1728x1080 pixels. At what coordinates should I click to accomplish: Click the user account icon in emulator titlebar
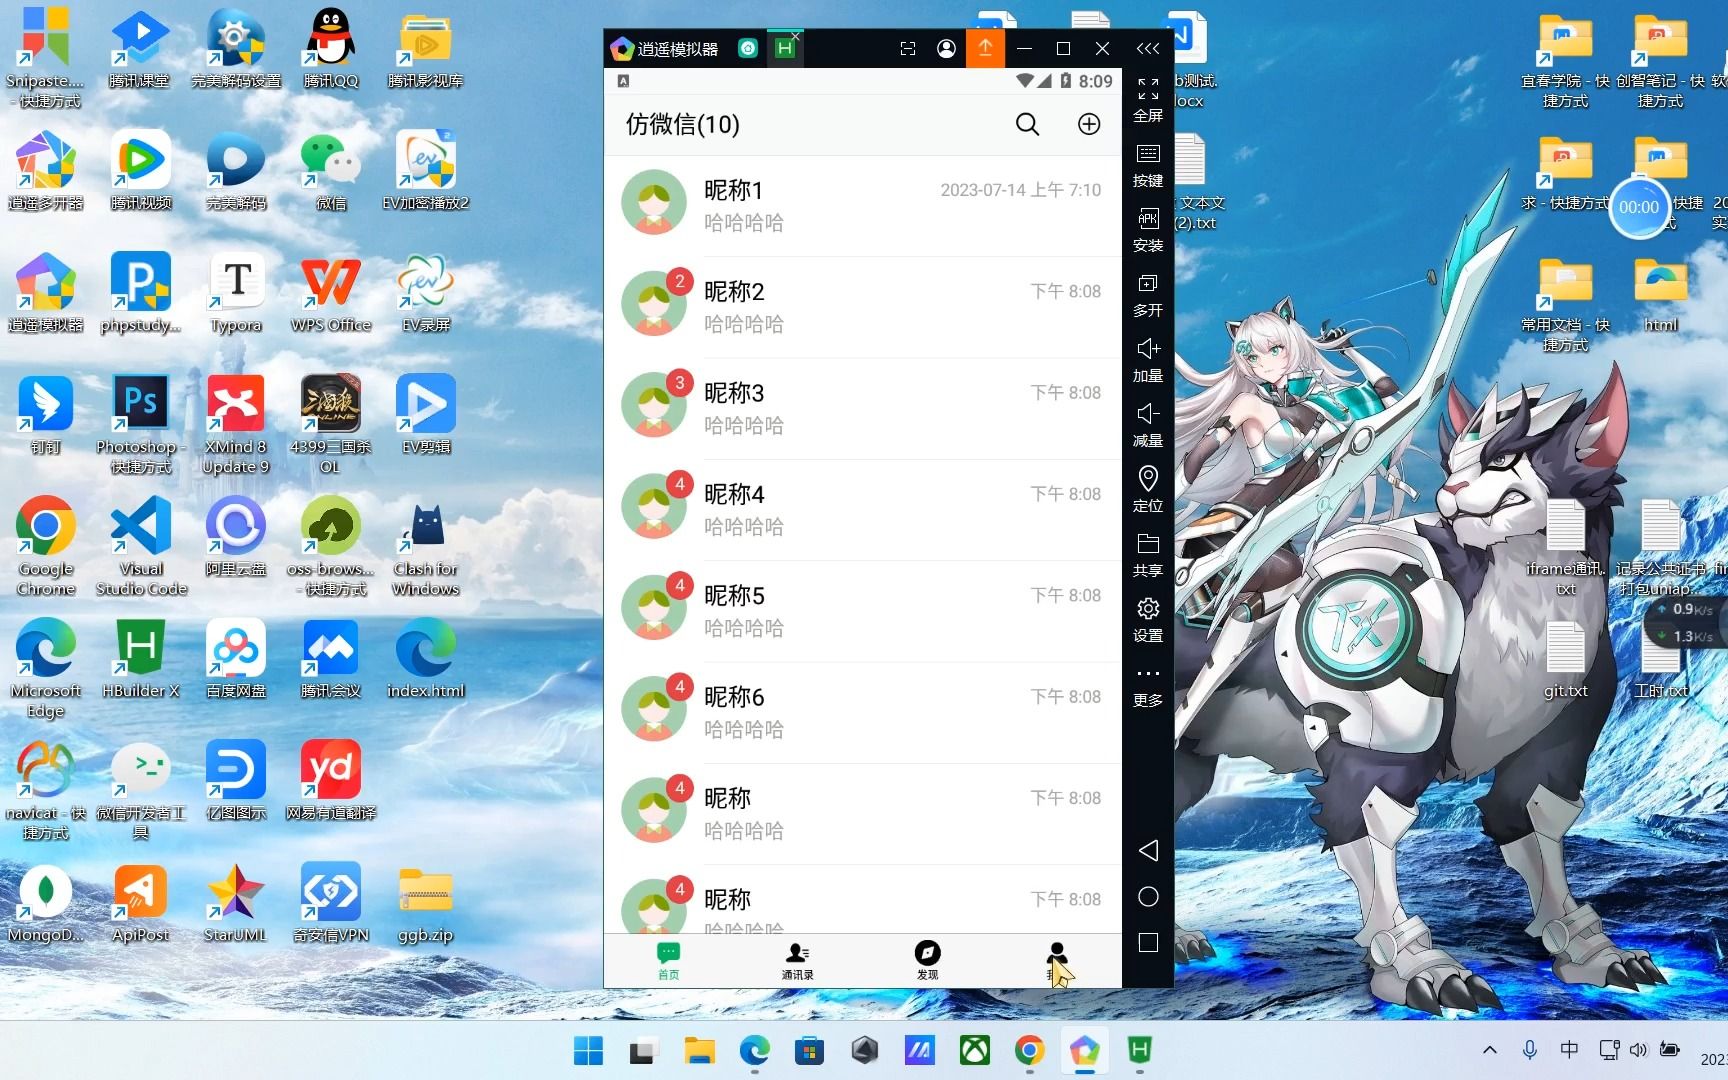coord(946,48)
